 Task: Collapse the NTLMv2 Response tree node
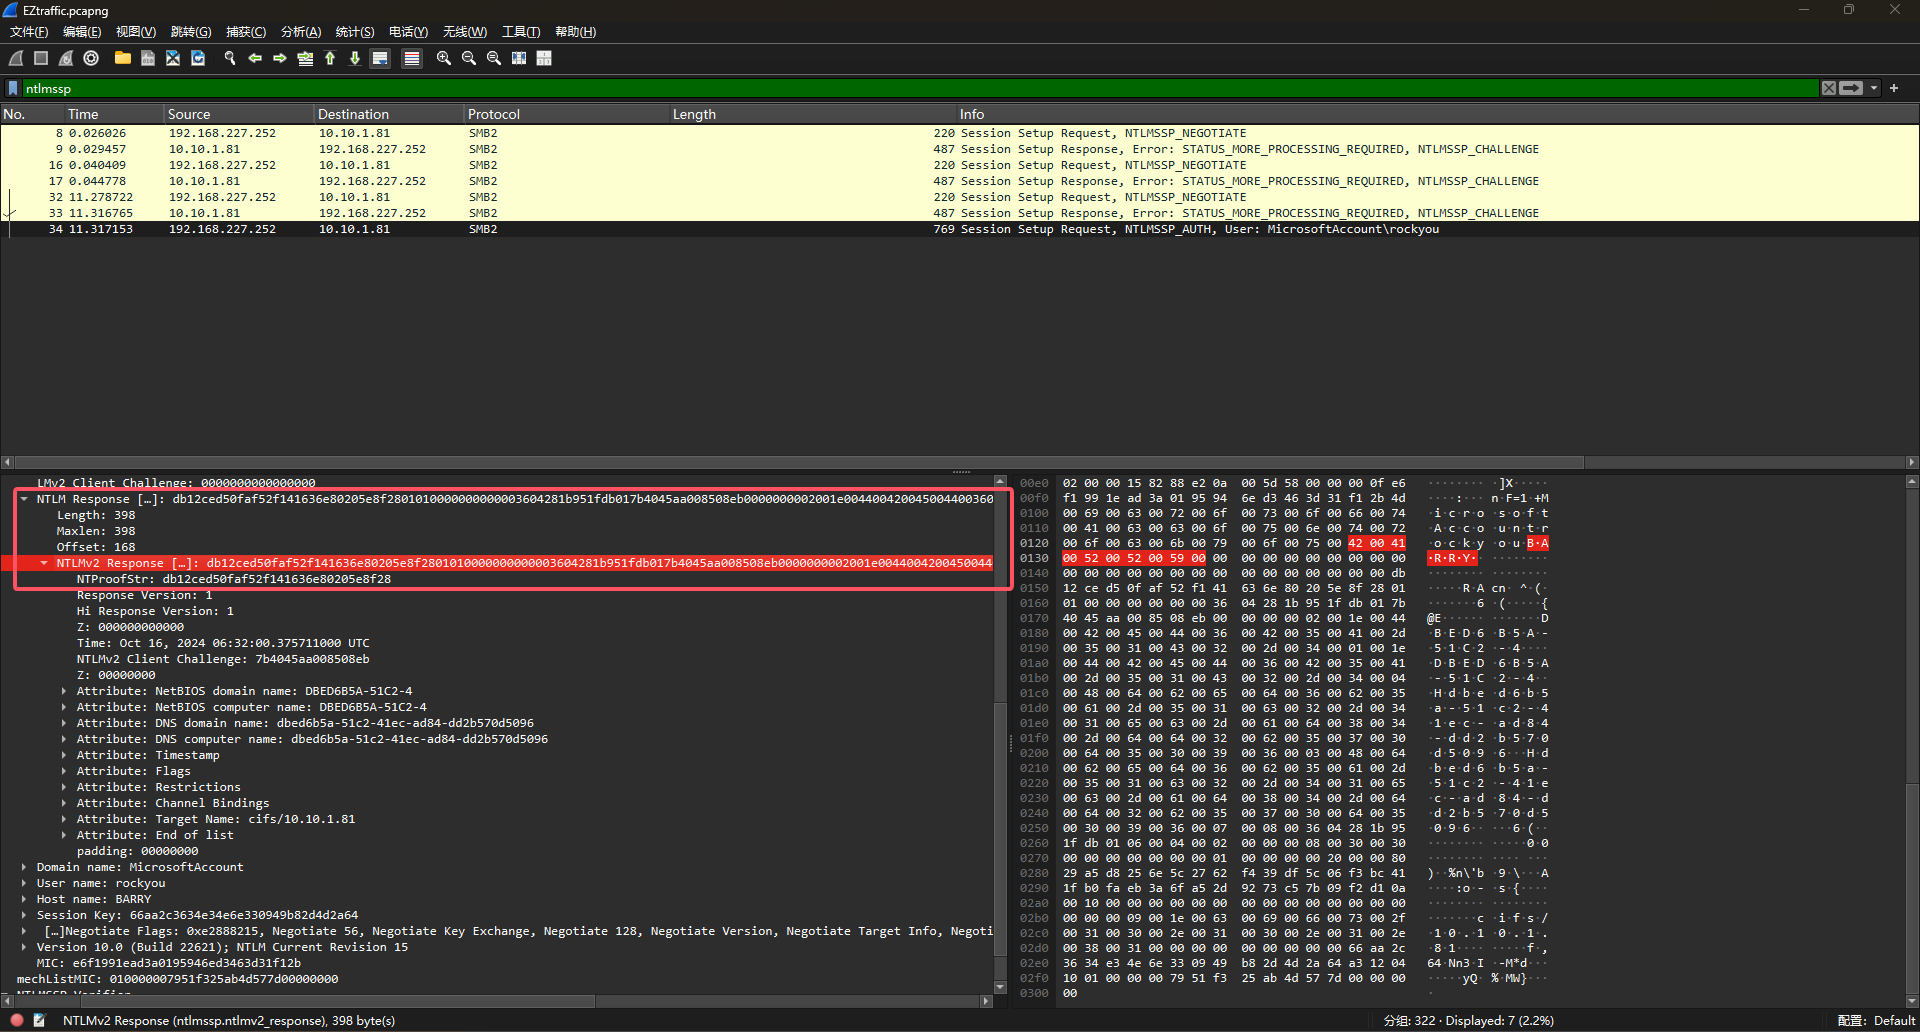pyautogui.click(x=44, y=563)
